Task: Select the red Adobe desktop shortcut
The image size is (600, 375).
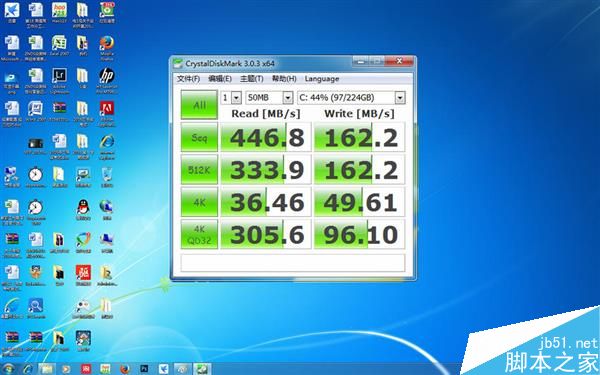Action: tap(107, 113)
